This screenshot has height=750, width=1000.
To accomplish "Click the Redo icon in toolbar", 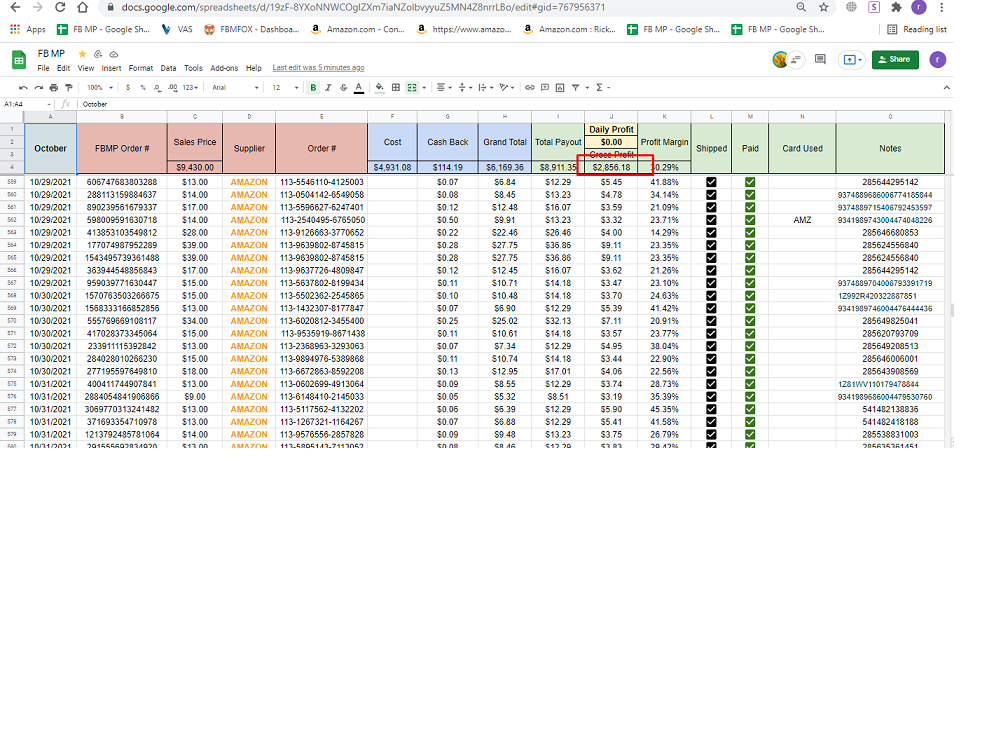I will [38, 87].
